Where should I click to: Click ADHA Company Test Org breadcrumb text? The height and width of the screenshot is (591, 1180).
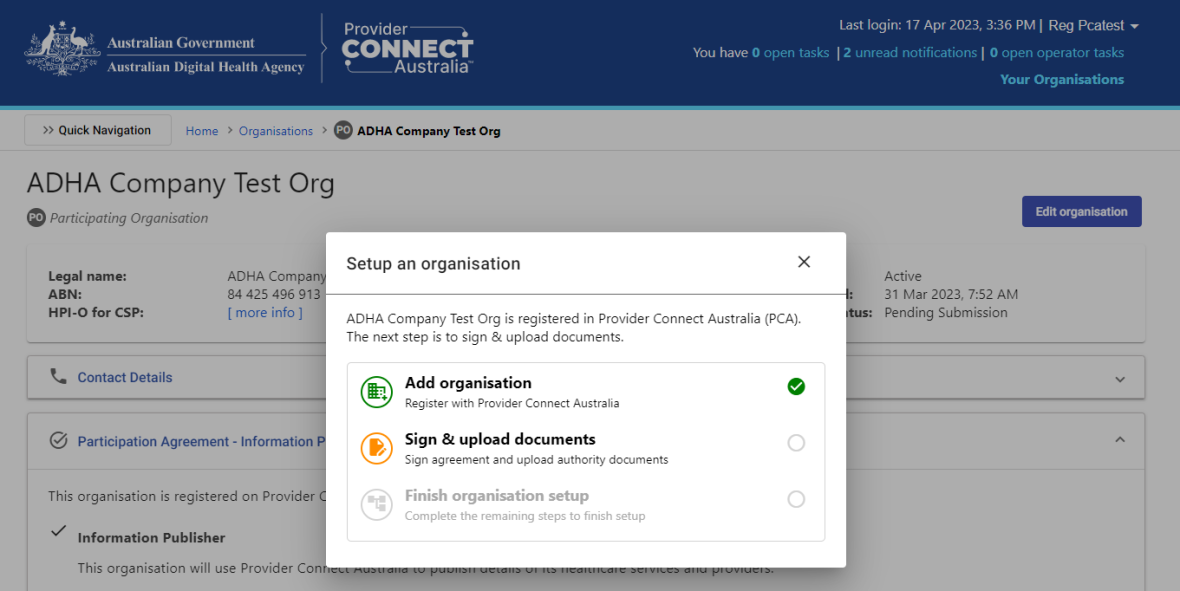429,131
